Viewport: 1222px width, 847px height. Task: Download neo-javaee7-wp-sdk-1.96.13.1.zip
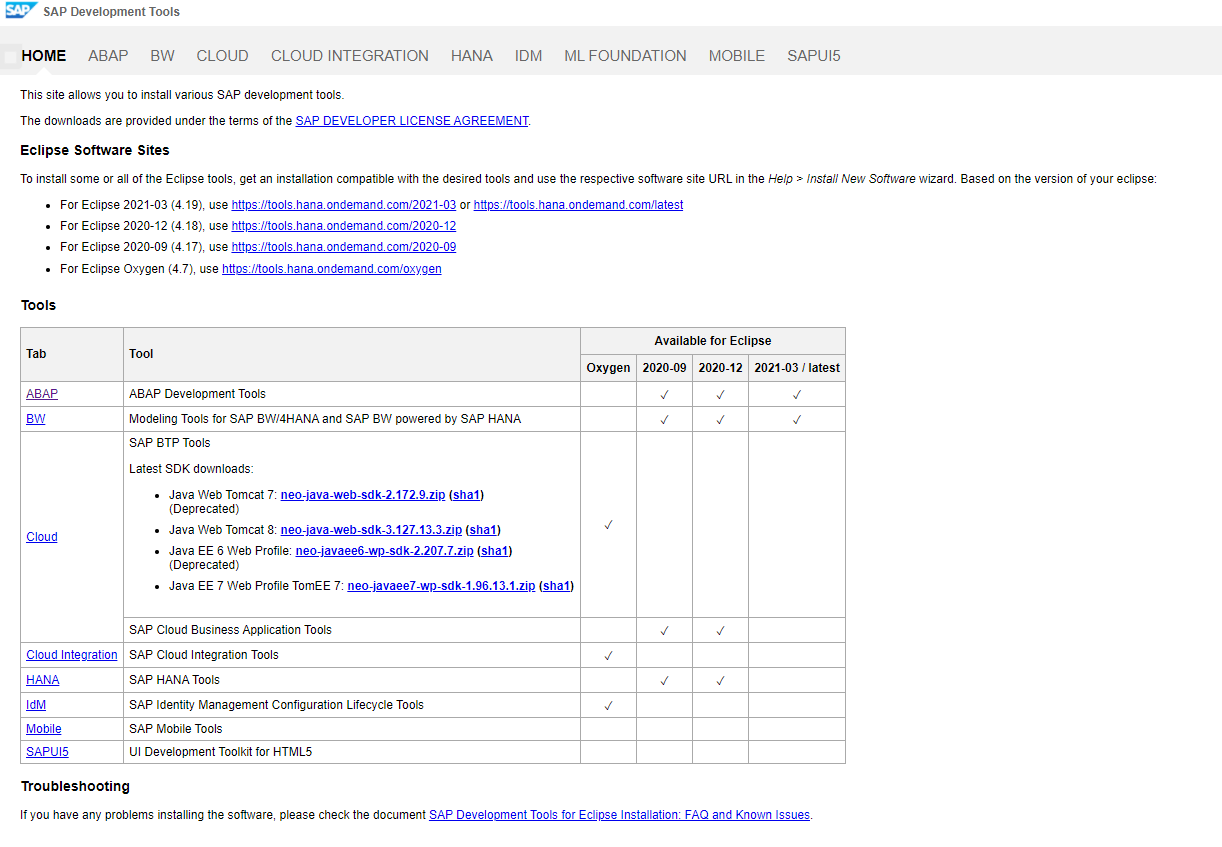pos(441,586)
